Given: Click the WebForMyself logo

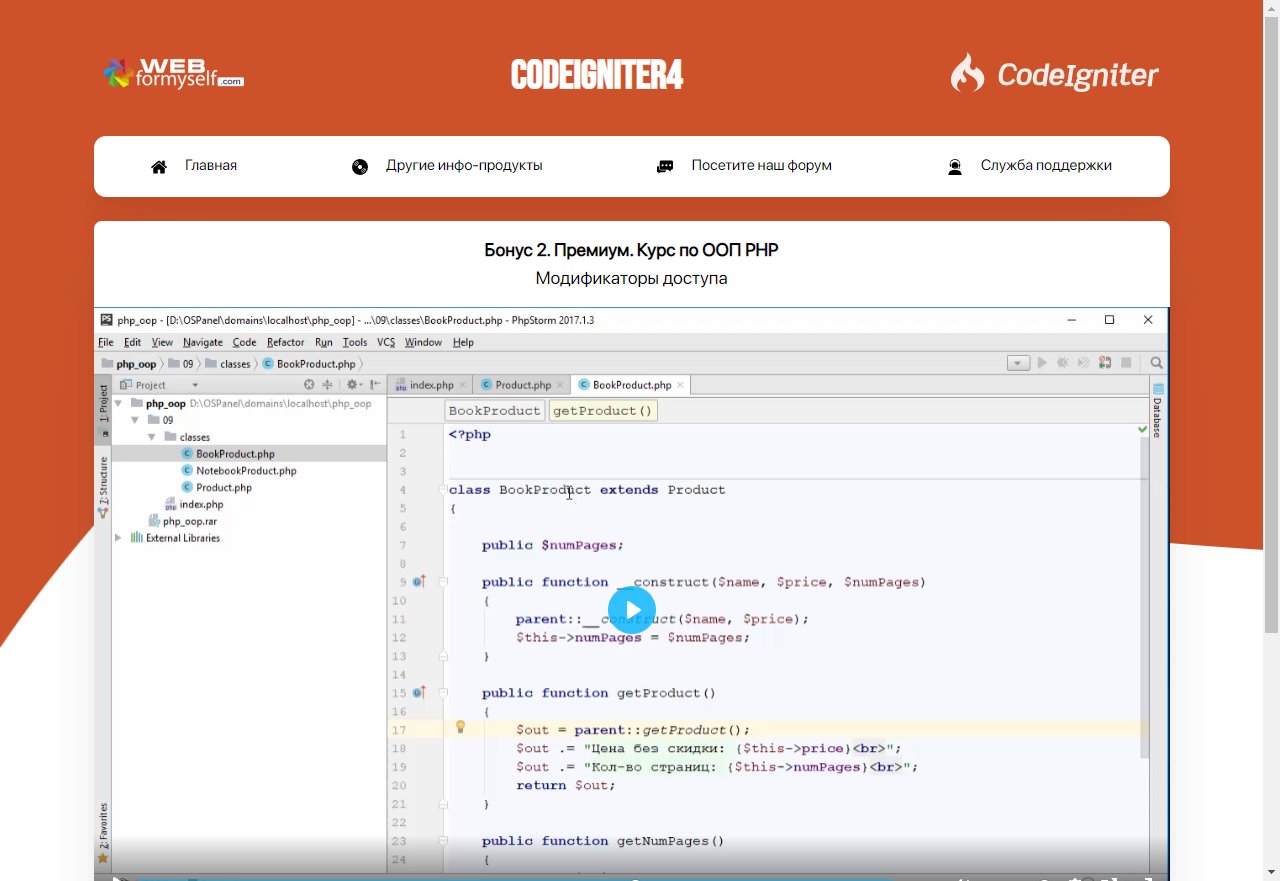Looking at the screenshot, I should (x=174, y=73).
